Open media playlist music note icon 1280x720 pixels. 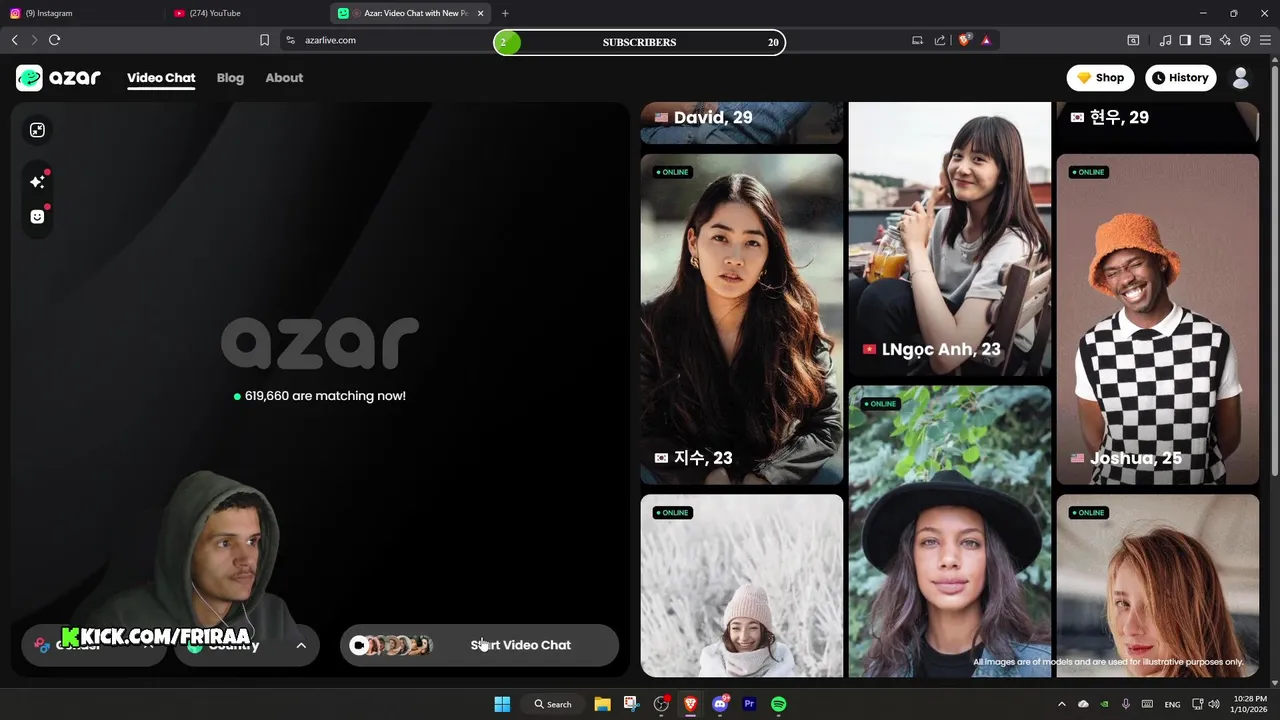coord(1165,40)
